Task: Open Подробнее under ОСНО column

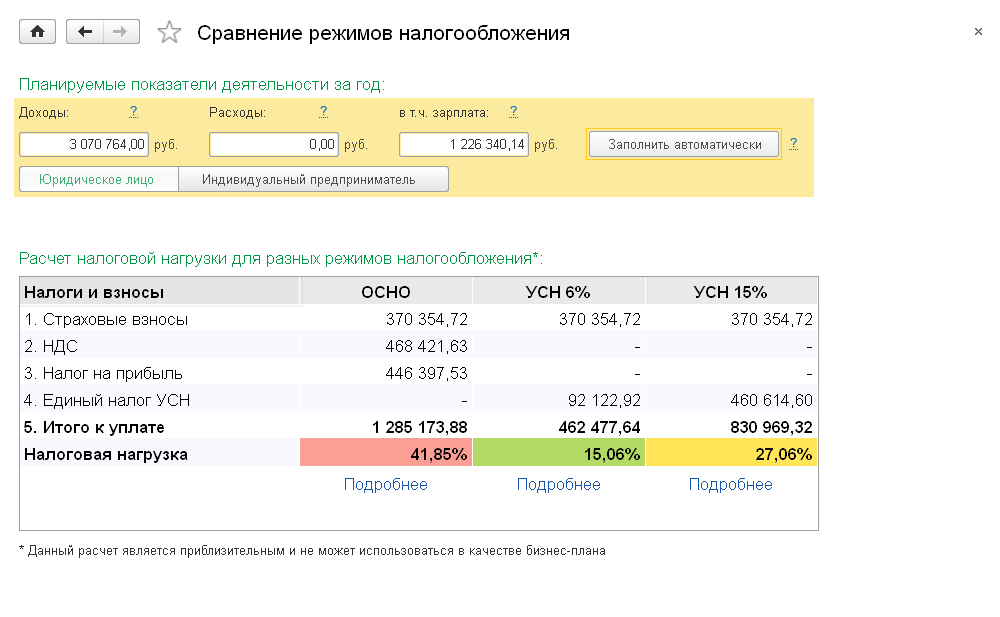Action: (x=385, y=484)
